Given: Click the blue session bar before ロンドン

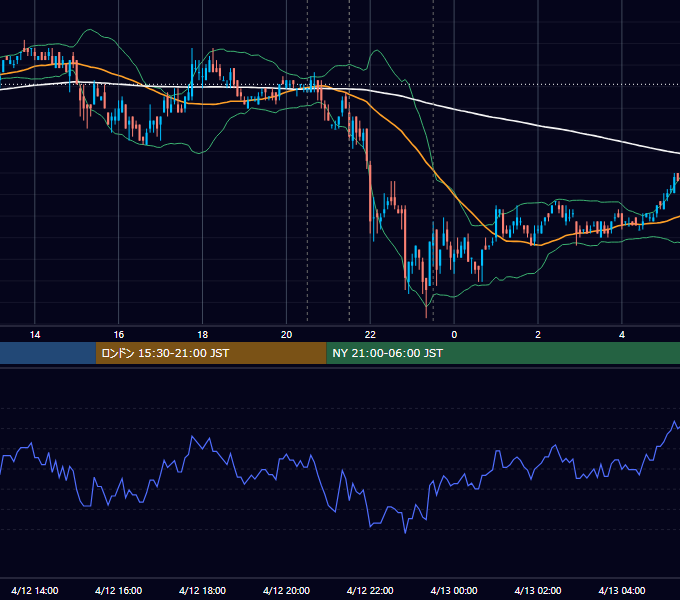Looking at the screenshot, I should (48, 353).
